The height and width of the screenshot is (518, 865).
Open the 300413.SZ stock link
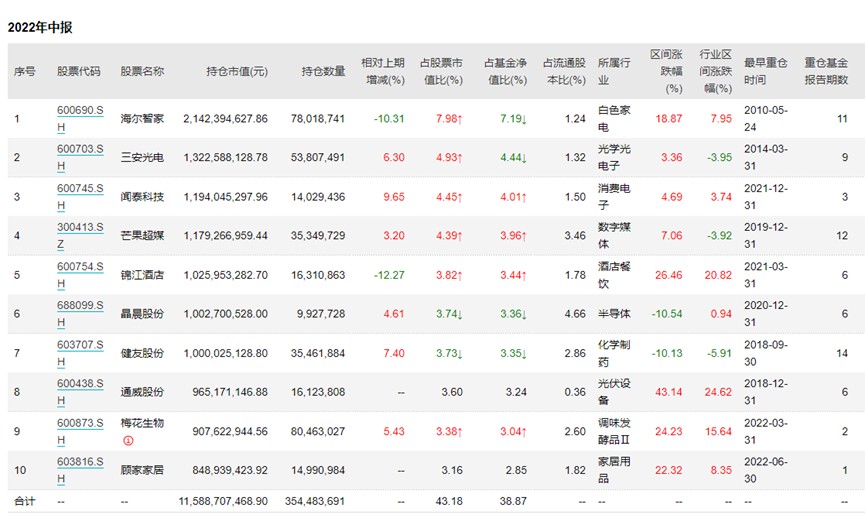point(79,235)
